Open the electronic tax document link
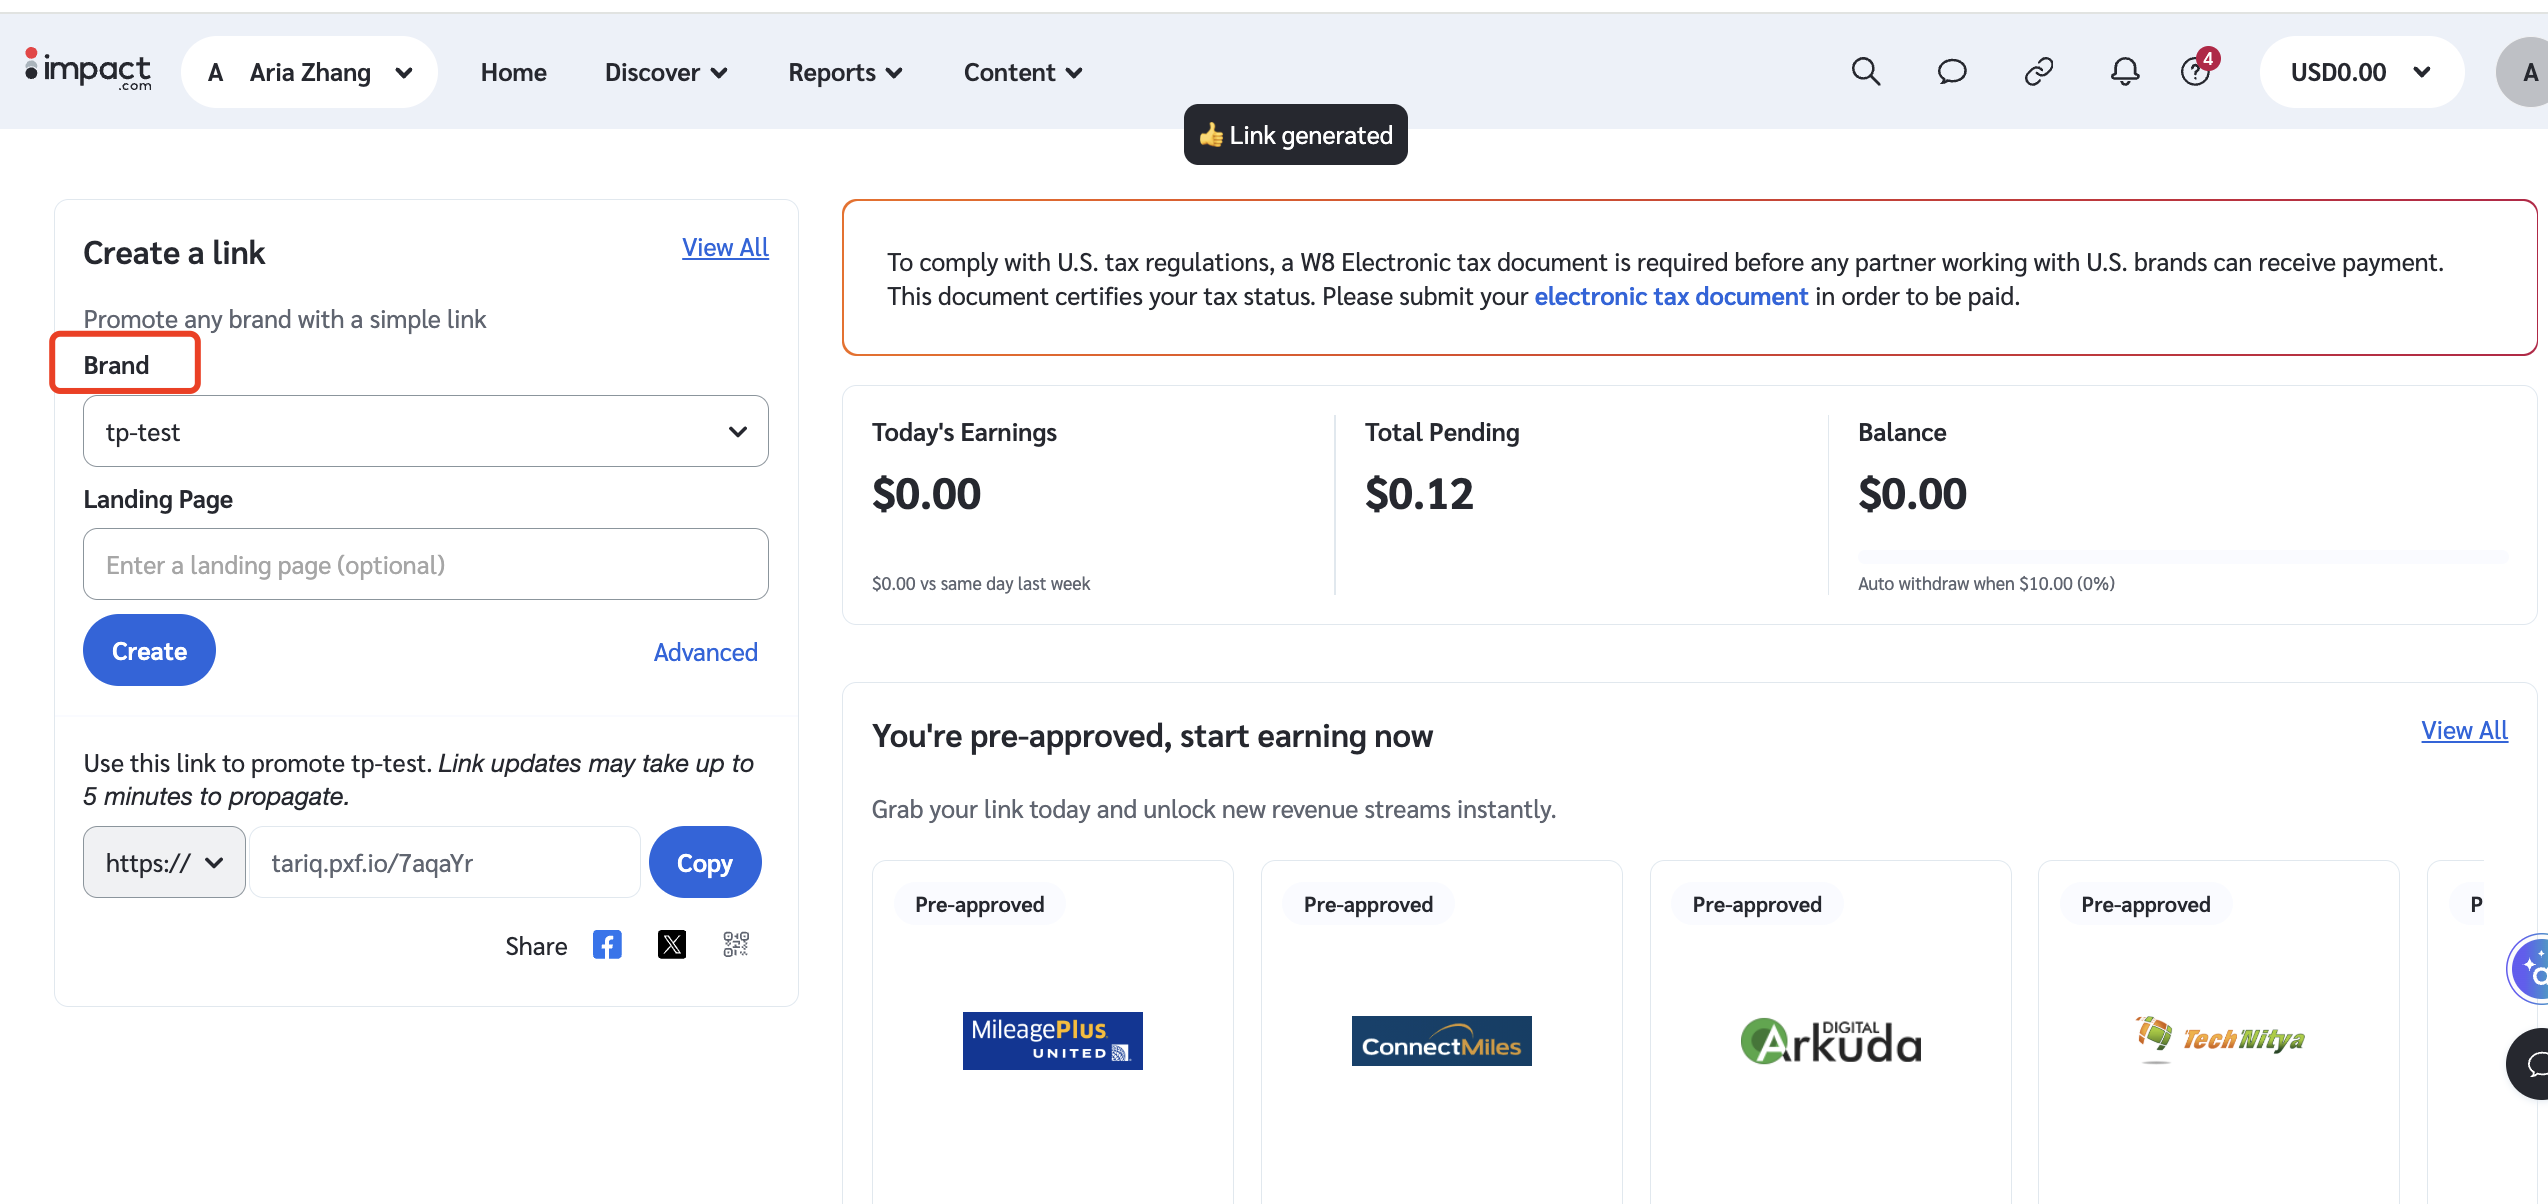2548x1204 pixels. pos(1671,297)
